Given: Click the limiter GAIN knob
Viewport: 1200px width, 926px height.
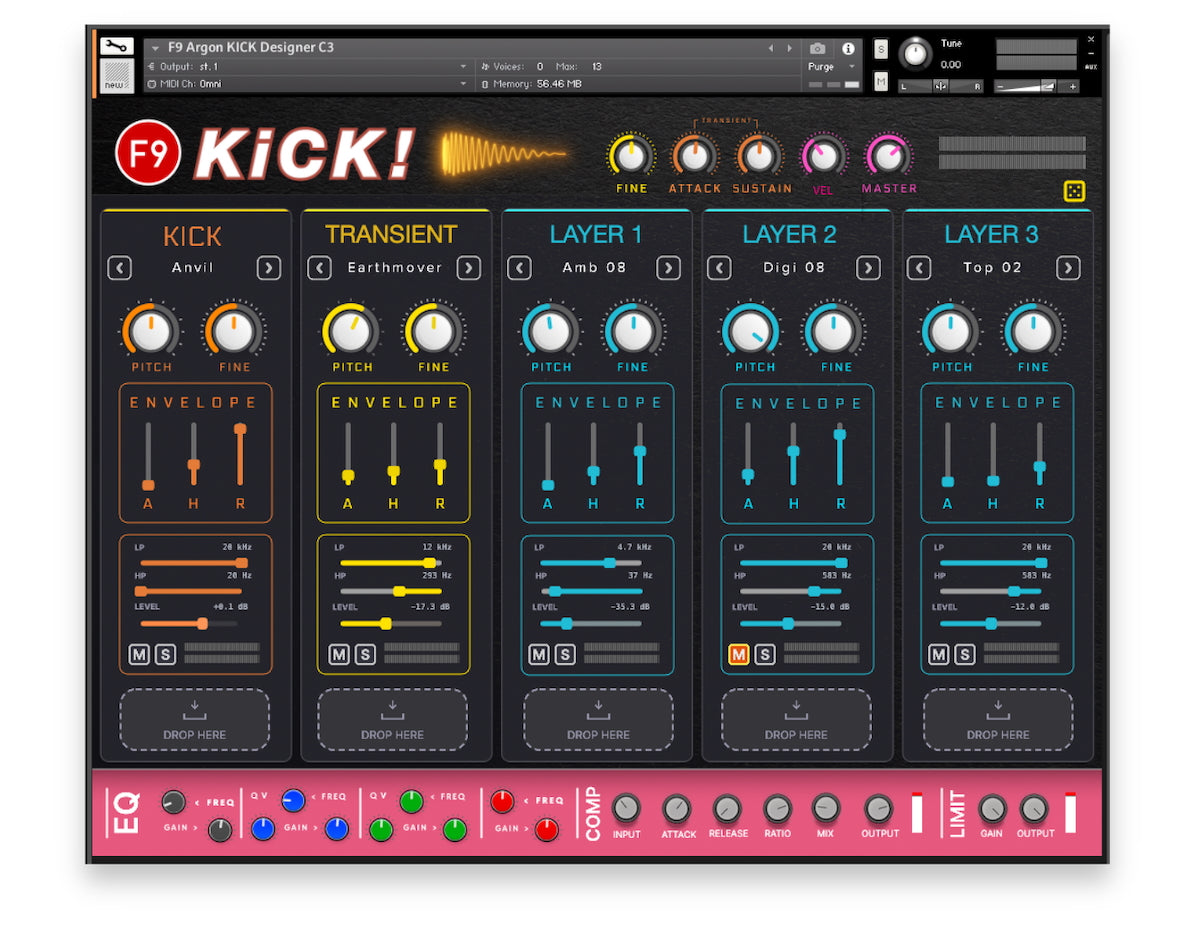Looking at the screenshot, I should click(x=991, y=808).
